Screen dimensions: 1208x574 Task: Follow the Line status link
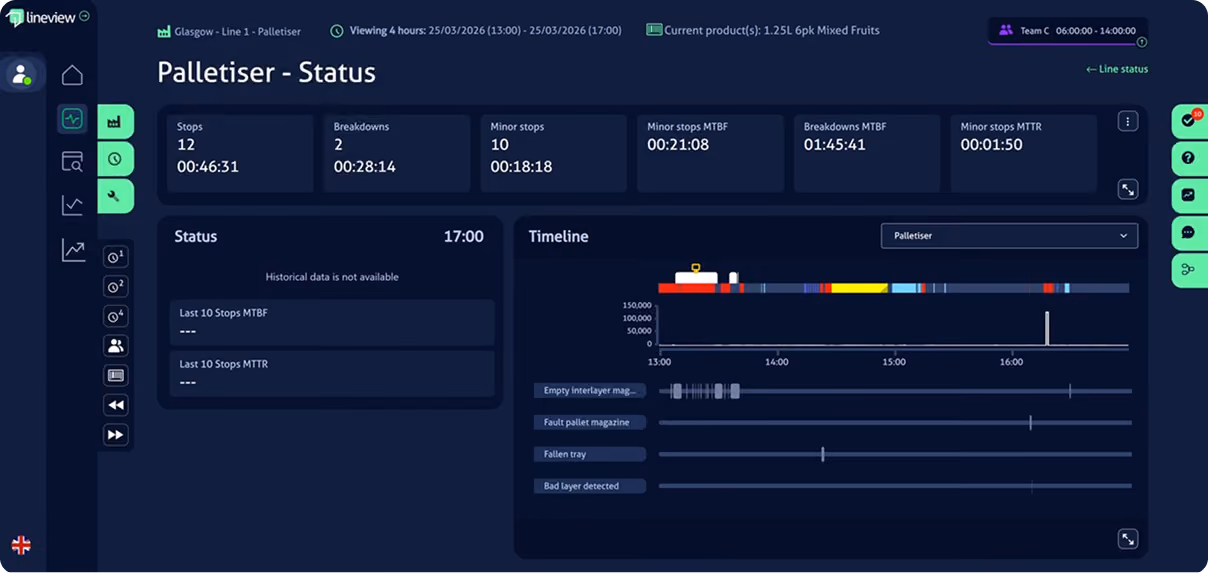[x=1117, y=69]
